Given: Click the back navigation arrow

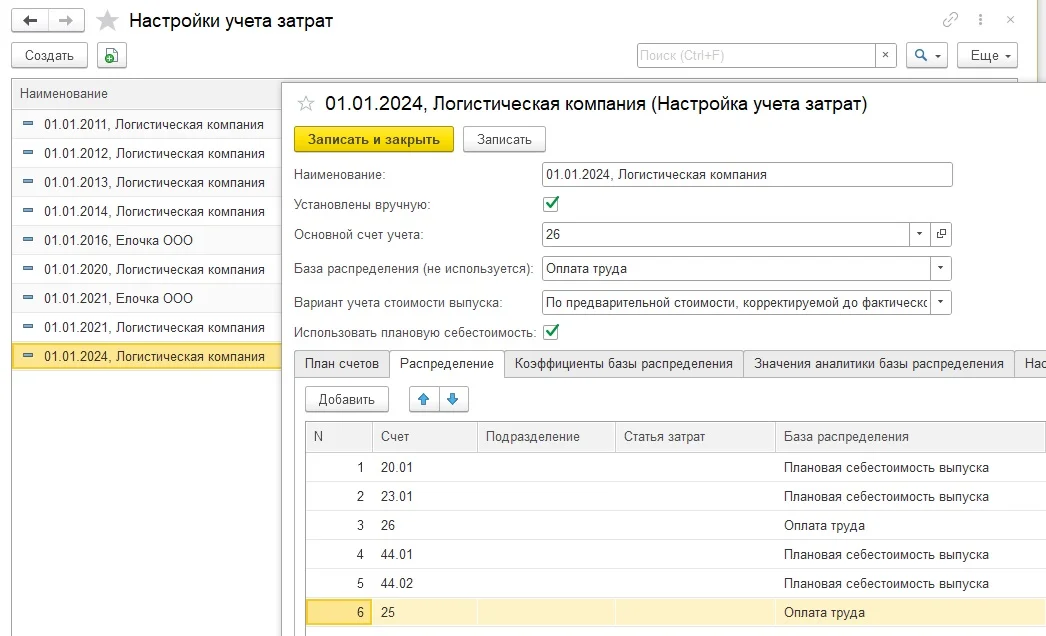Looking at the screenshot, I should click(30, 20).
